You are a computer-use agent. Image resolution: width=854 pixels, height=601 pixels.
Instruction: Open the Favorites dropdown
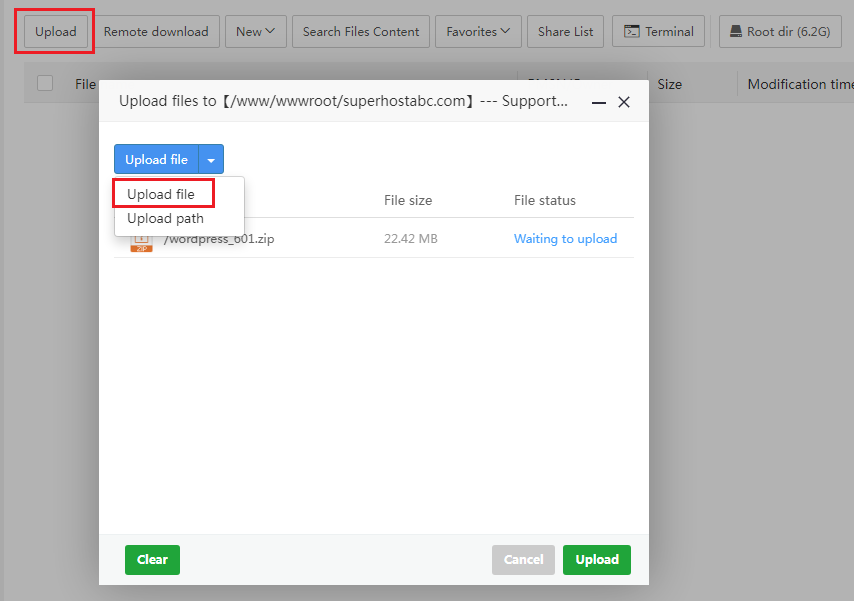point(477,32)
